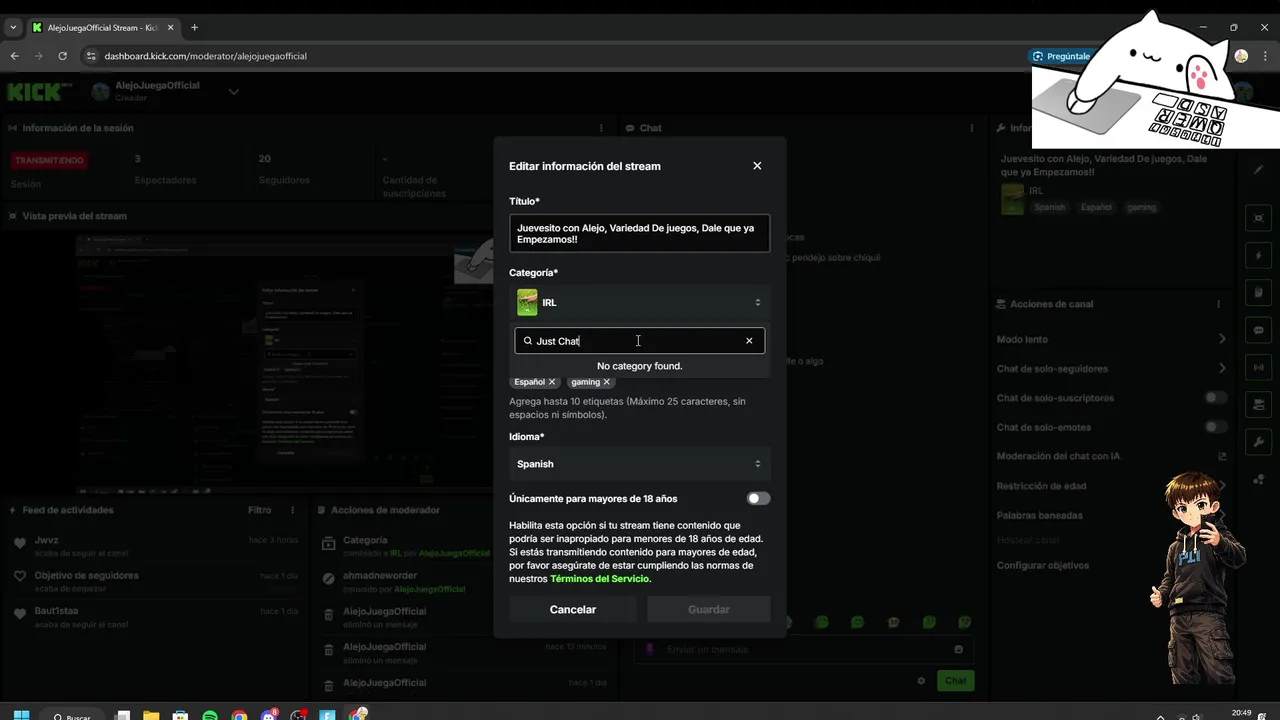Click the category search field with Just Chat
Screen dimensions: 1280x720
pos(640,341)
